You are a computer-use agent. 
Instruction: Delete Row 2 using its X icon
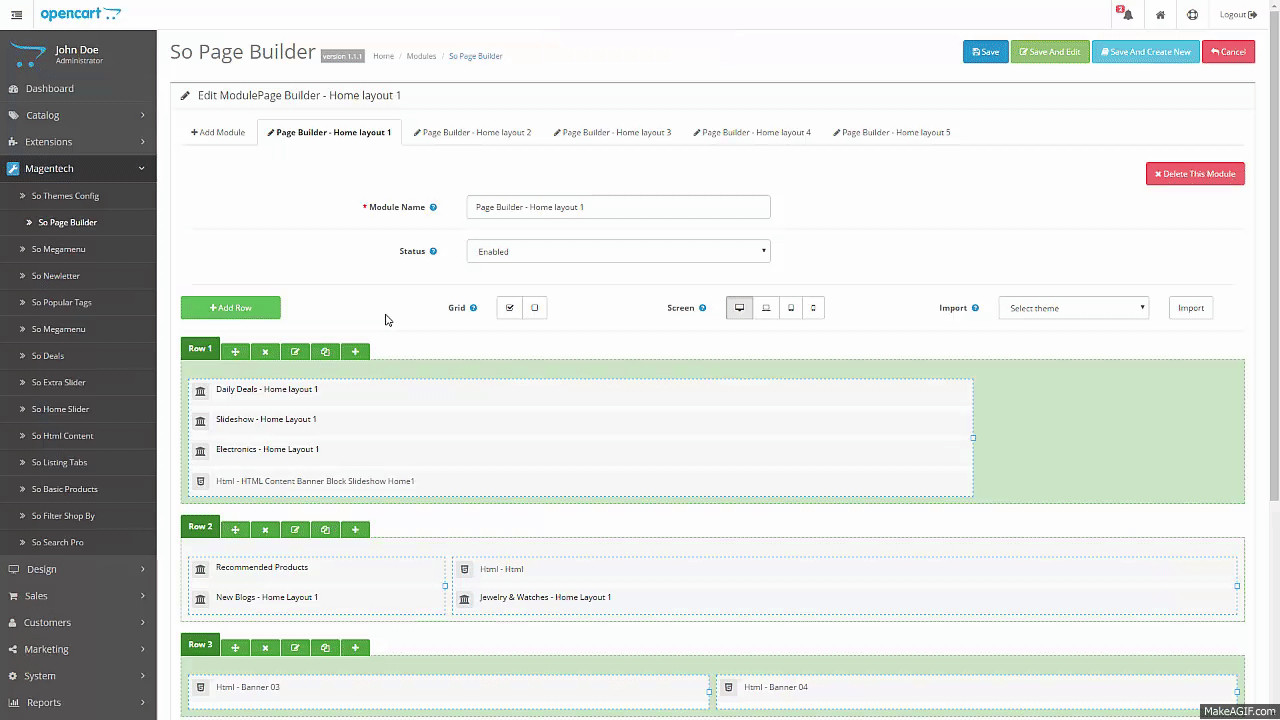click(265, 530)
